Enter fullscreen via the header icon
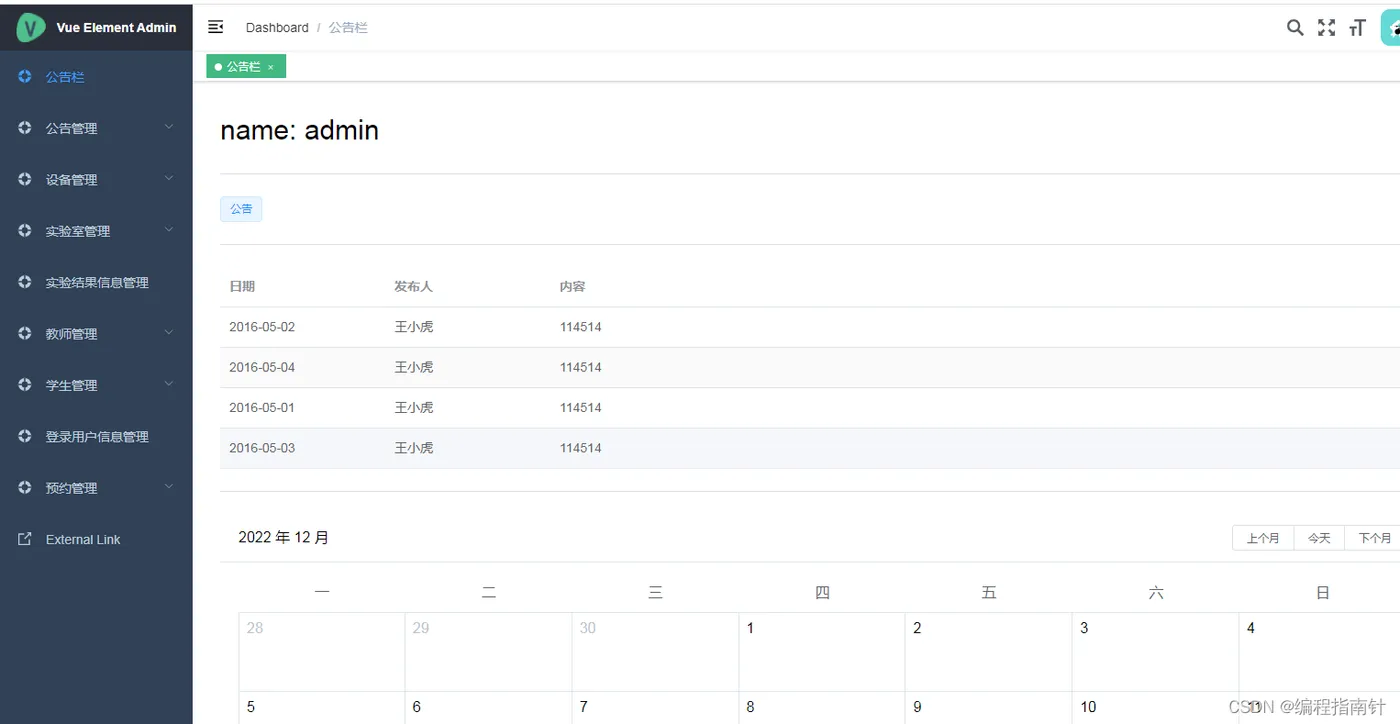Screen dimensions: 1400x724 pyautogui.click(x=1326, y=28)
